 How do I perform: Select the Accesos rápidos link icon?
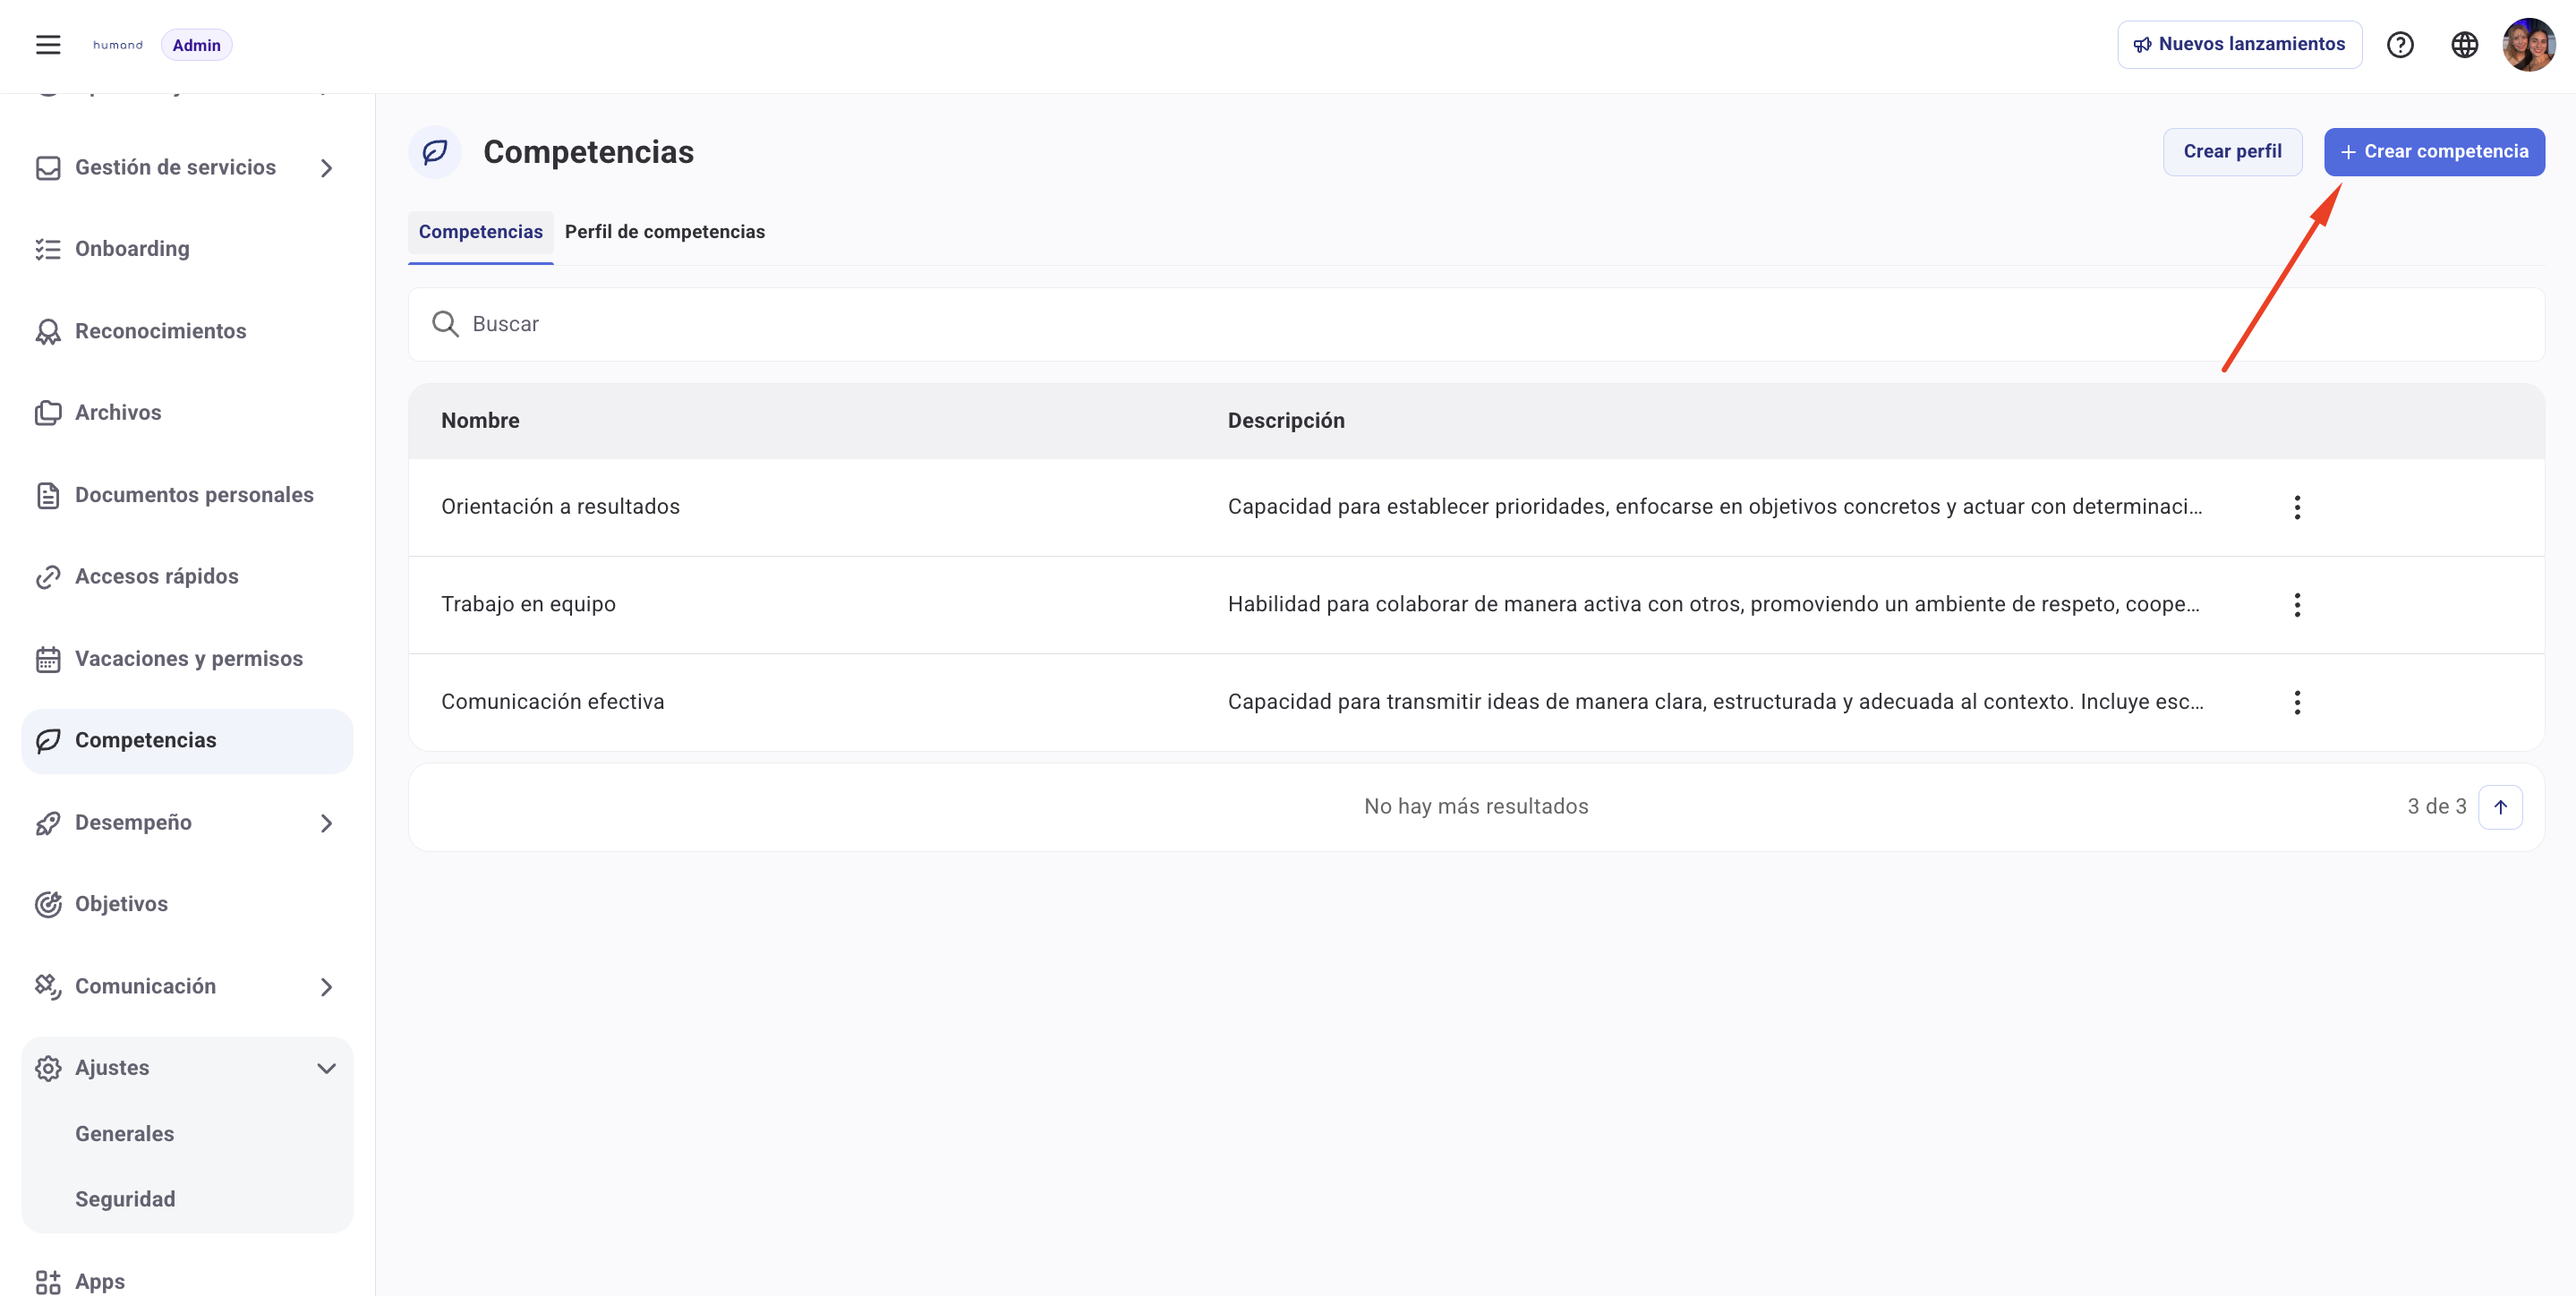pos(47,576)
